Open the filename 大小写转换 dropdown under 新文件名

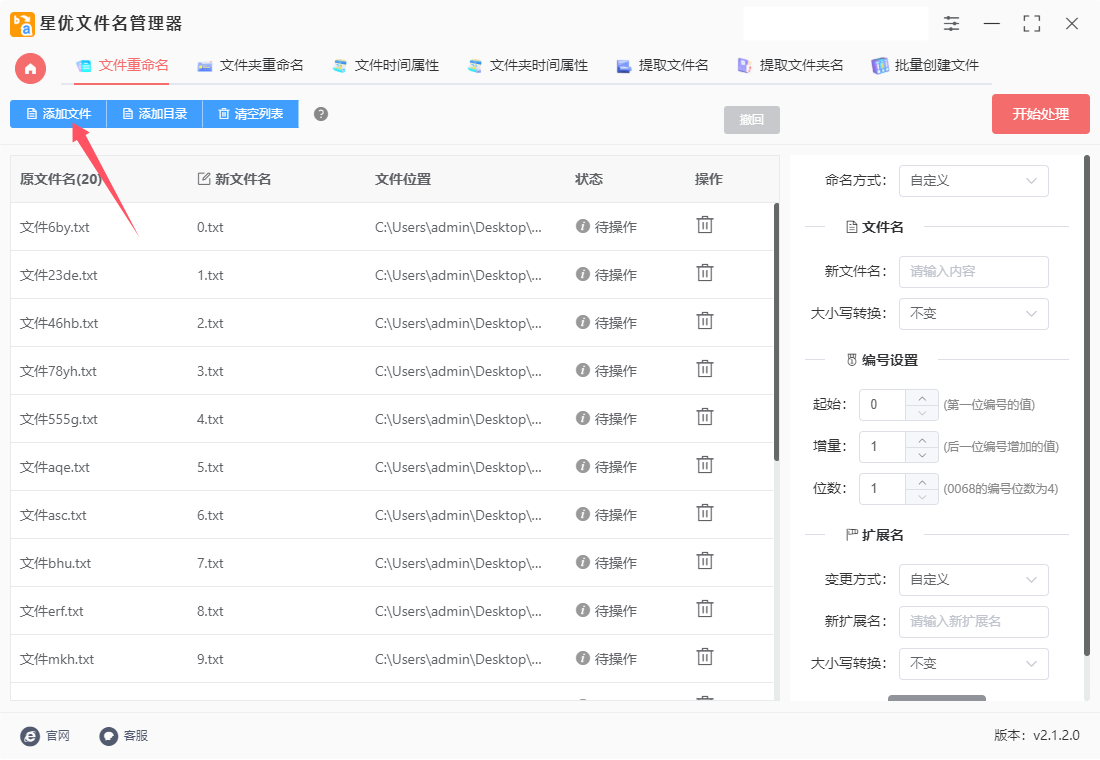pos(974,314)
